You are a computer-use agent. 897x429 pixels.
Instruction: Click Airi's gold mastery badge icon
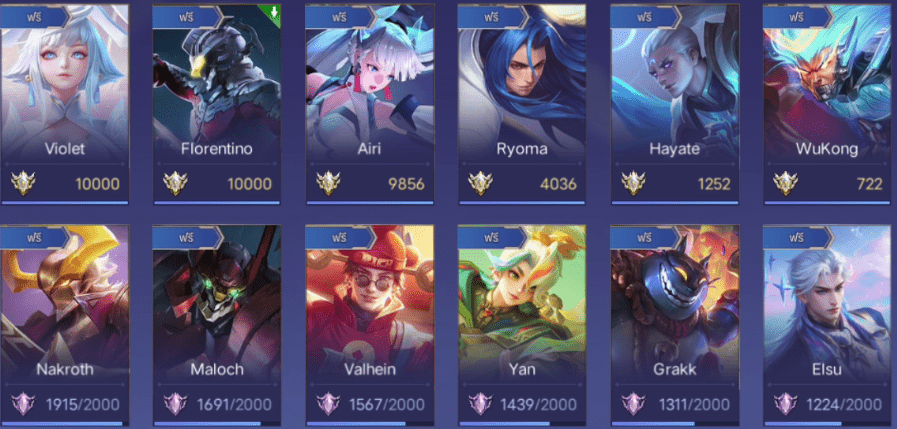pyautogui.click(x=328, y=184)
